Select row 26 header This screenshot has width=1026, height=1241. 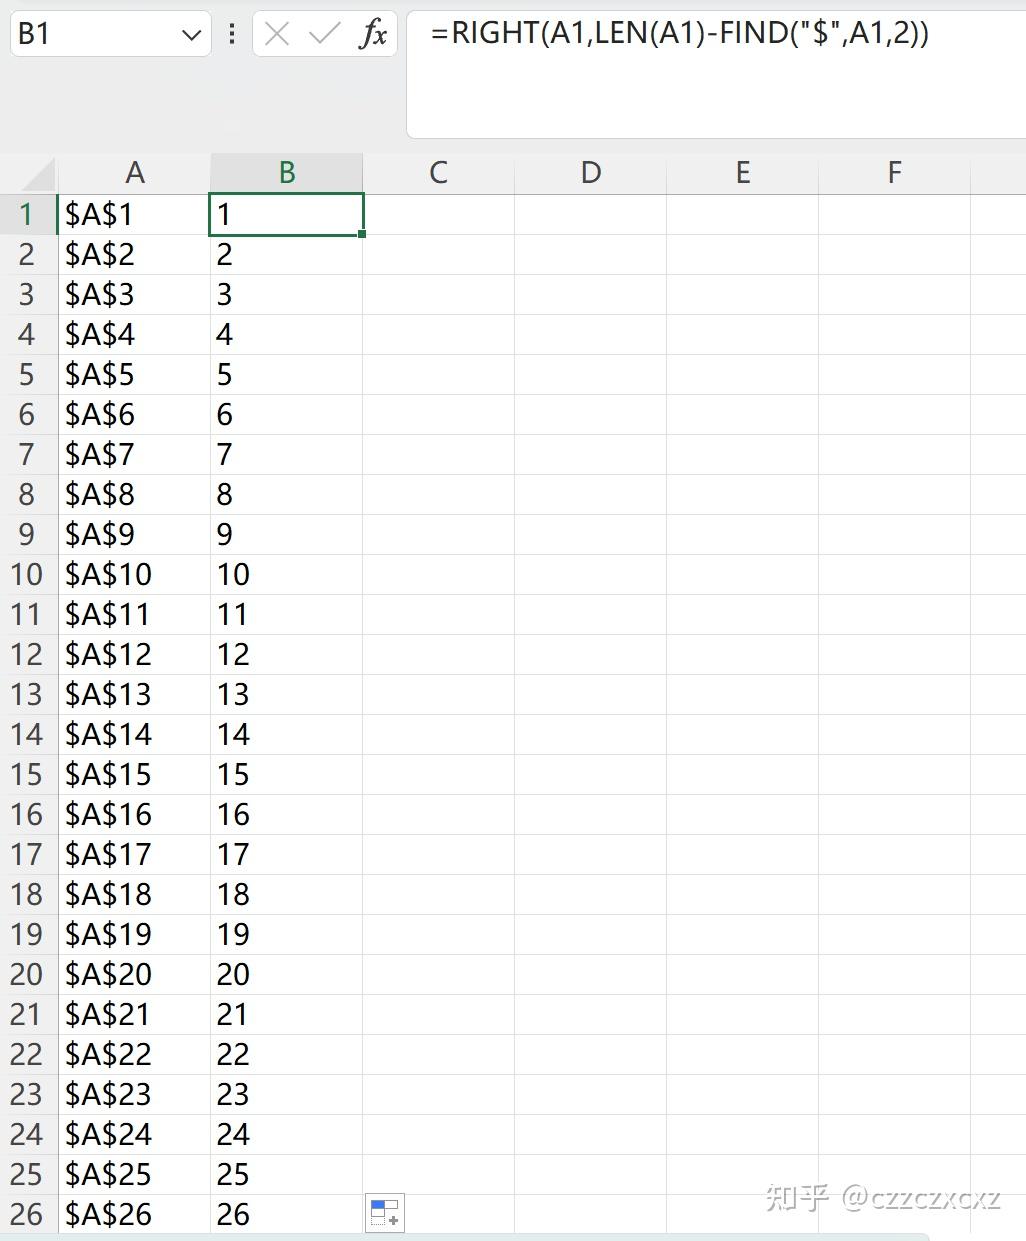[x=27, y=1214]
